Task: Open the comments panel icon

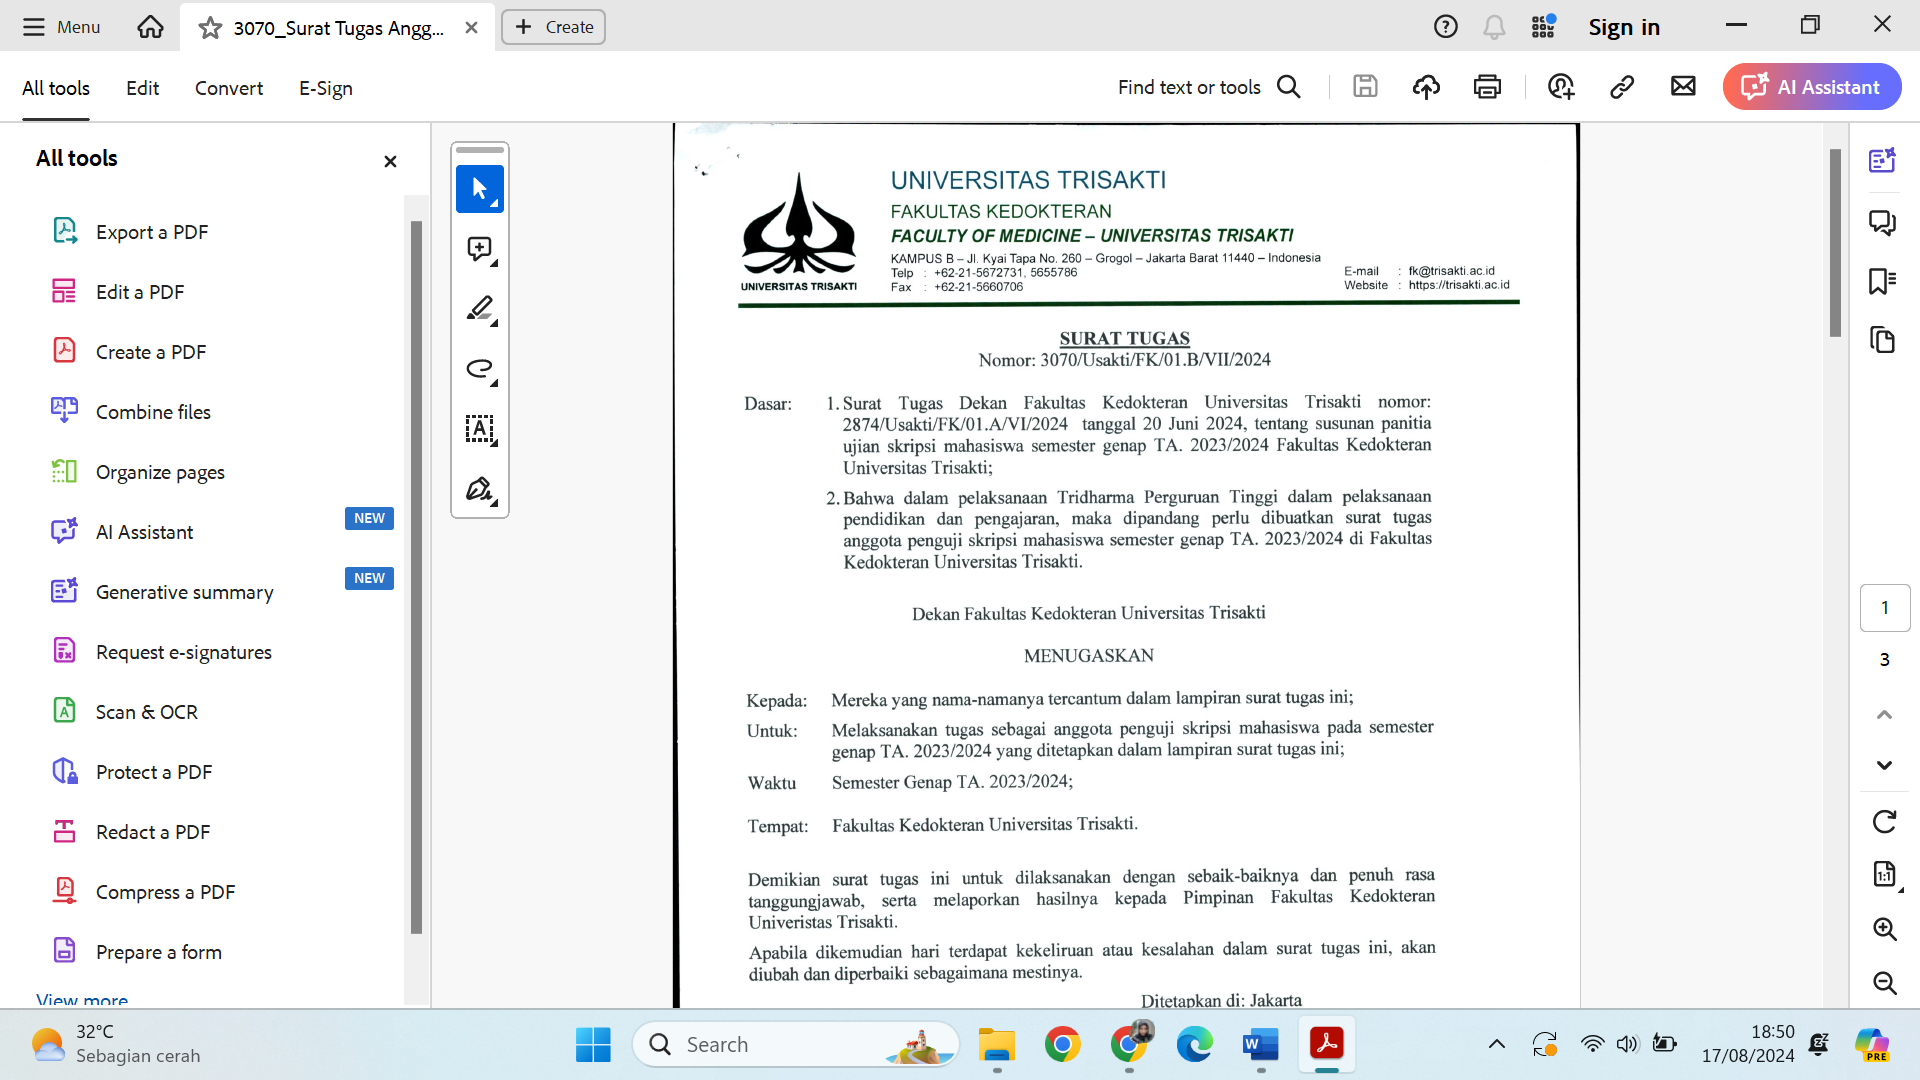Action: (x=1883, y=222)
